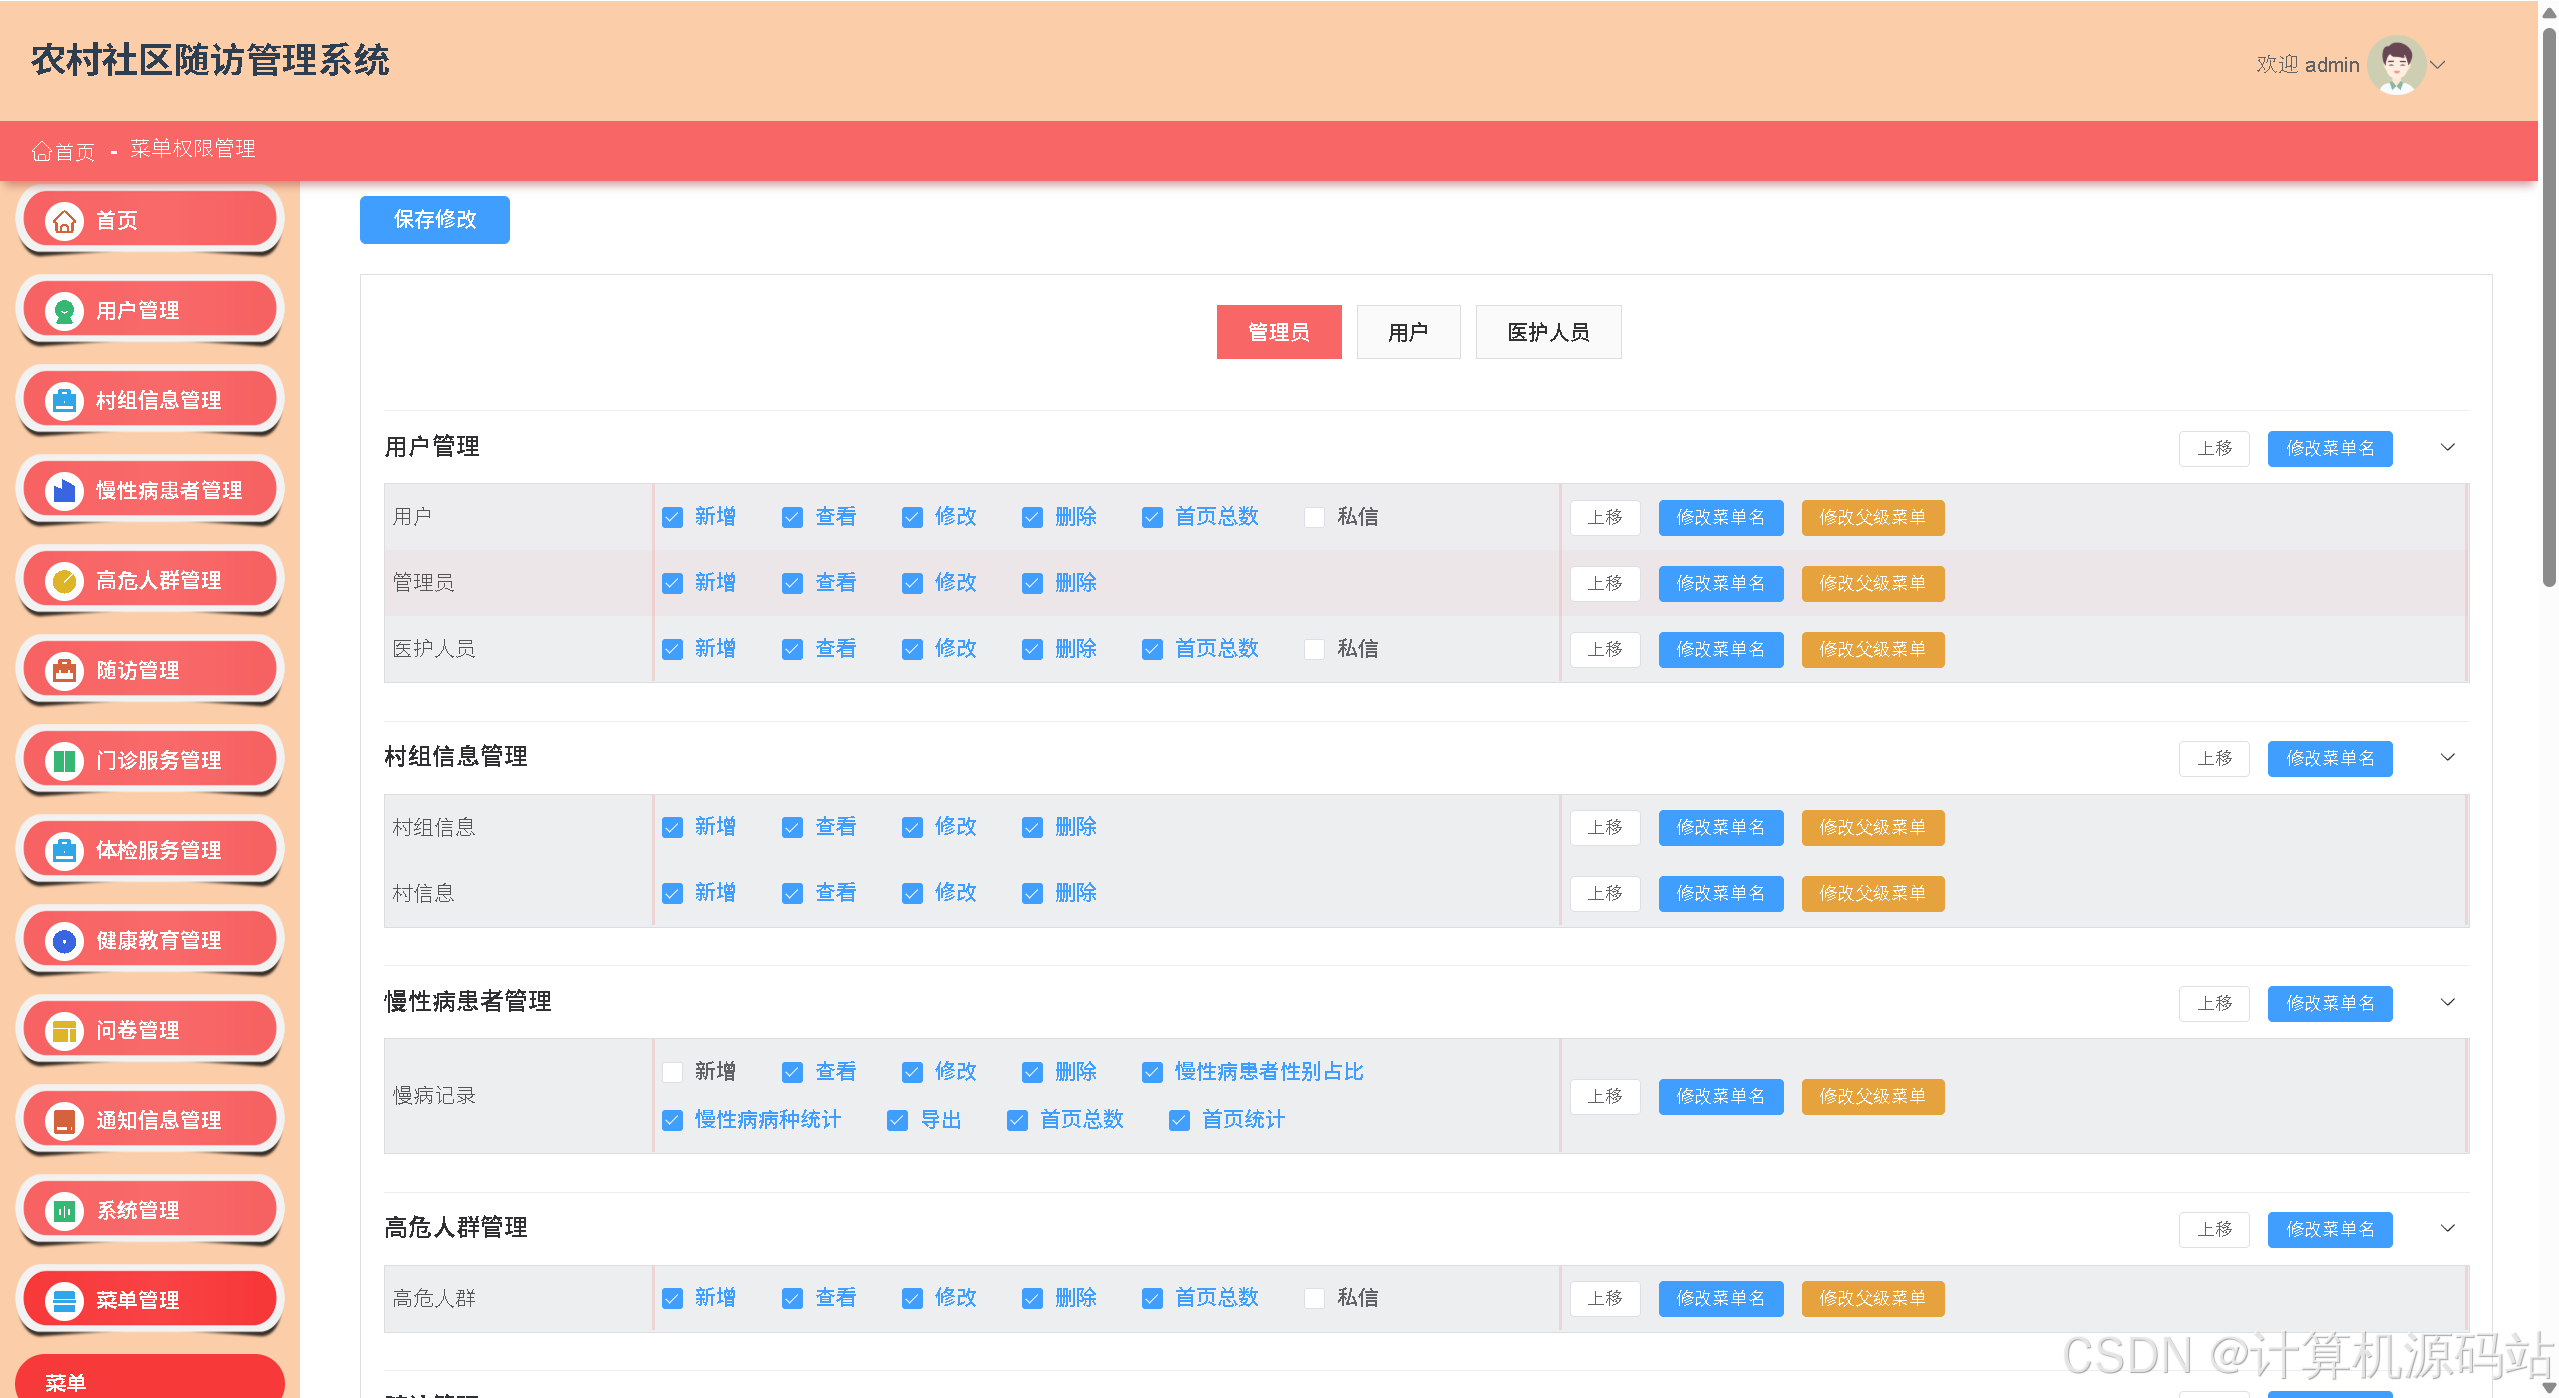
Task: Click 修改父级菜单 for 管理员 row
Action: tap(1873, 583)
